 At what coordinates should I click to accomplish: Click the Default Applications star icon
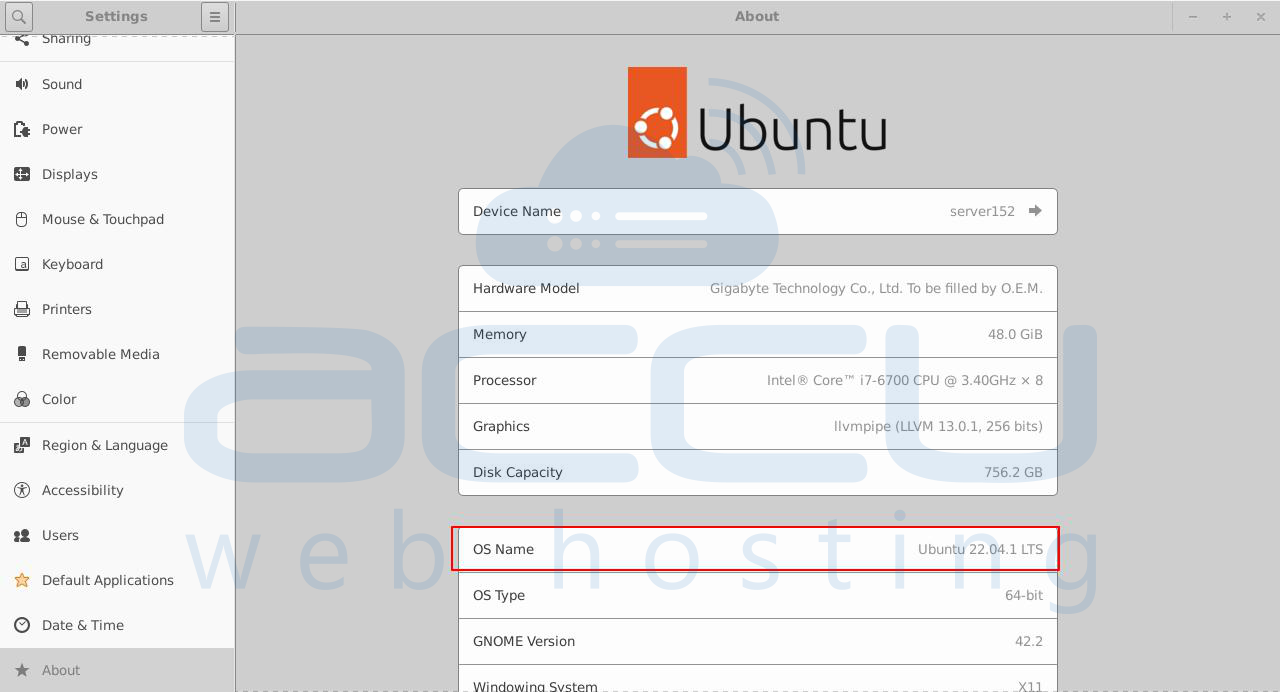[x=22, y=580]
